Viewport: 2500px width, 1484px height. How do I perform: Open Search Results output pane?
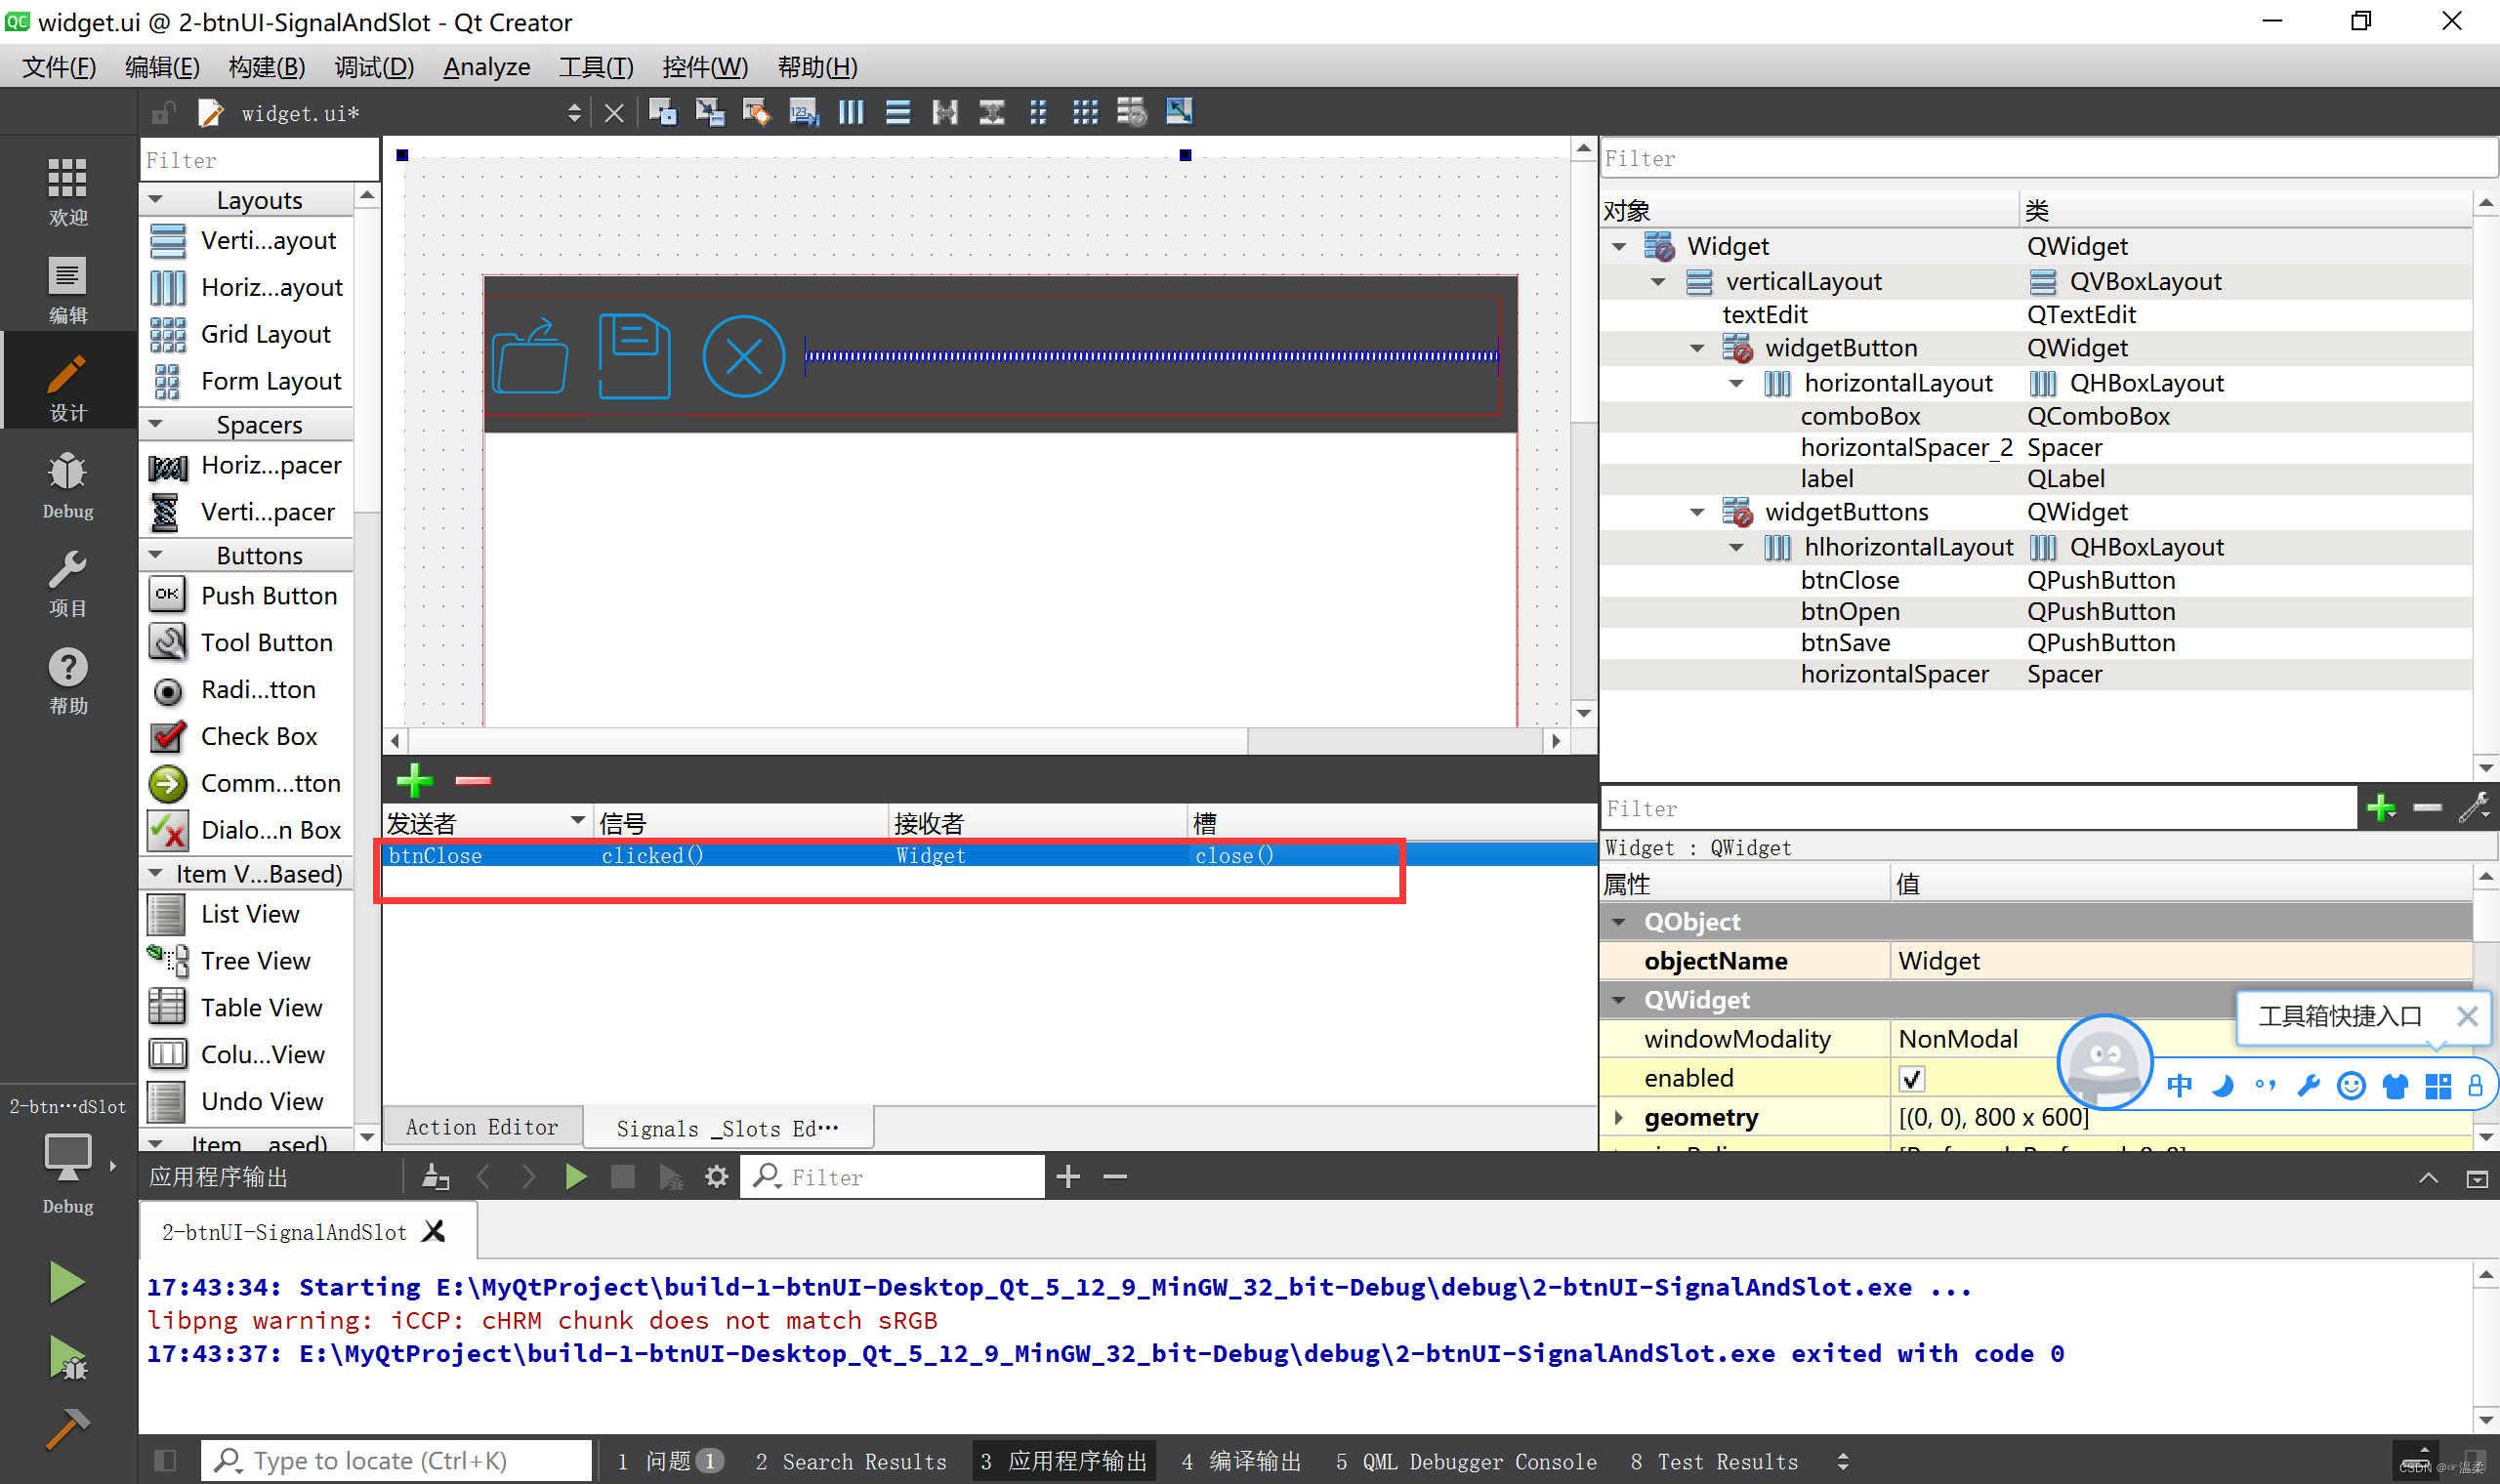point(851,1461)
